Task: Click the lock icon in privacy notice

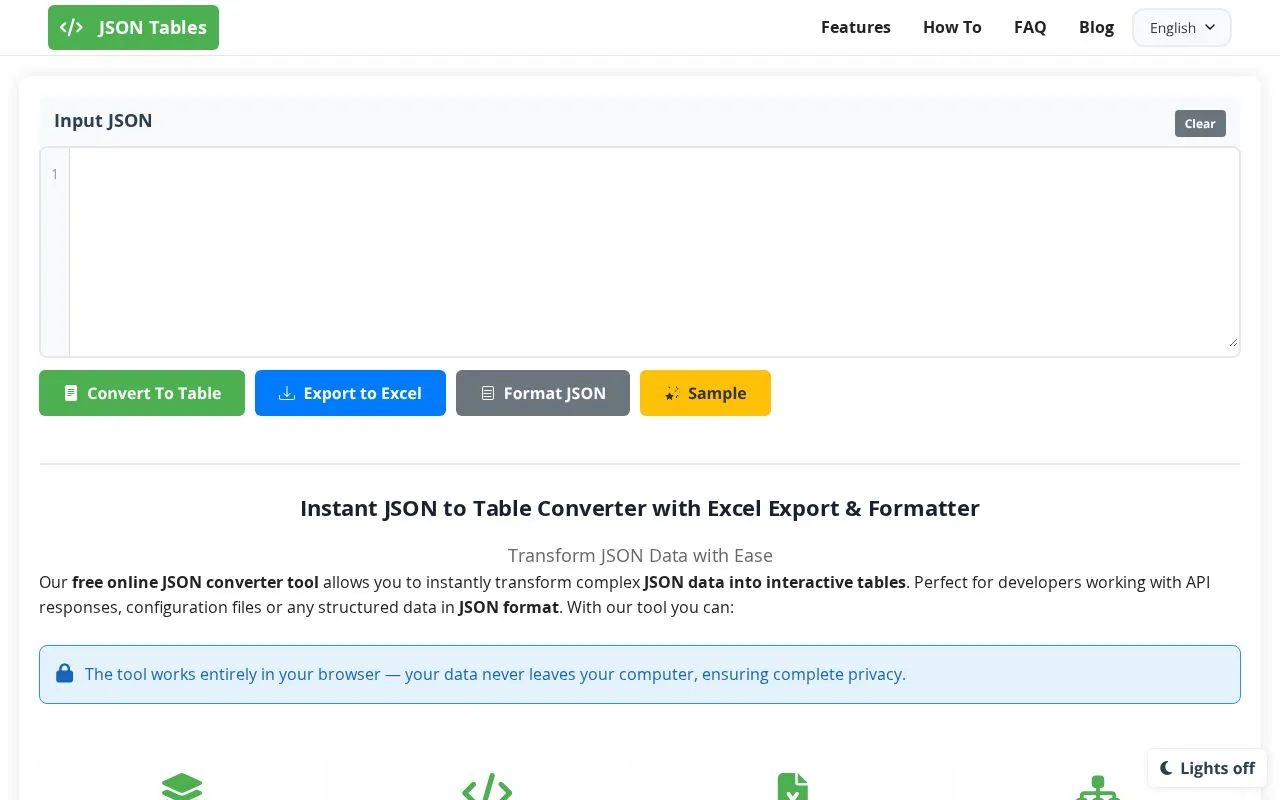Action: [x=65, y=673]
